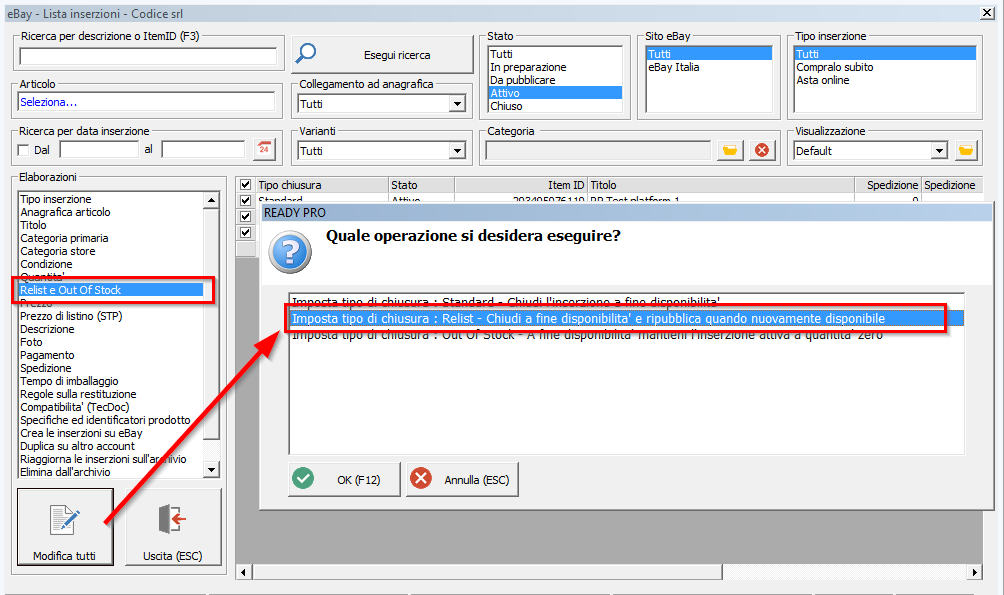The height and width of the screenshot is (595, 1004).
Task: Select Crea le inserzioni su eBay item
Action: (x=81, y=433)
